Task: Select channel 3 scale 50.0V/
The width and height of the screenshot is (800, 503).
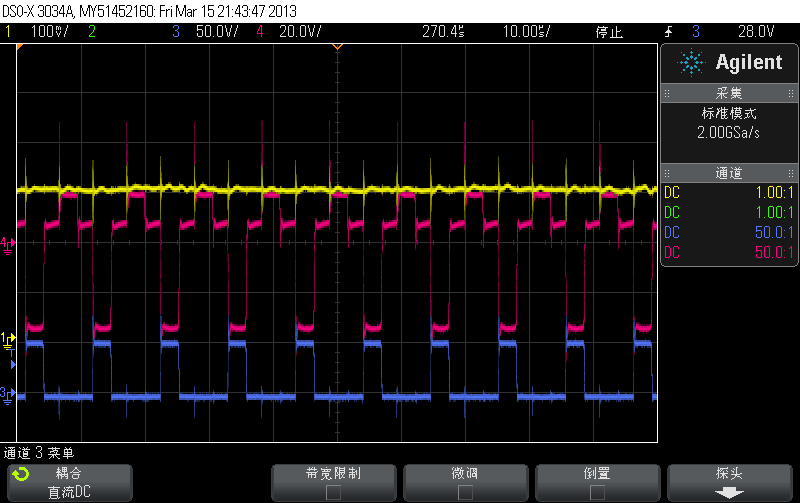Action: tap(217, 32)
